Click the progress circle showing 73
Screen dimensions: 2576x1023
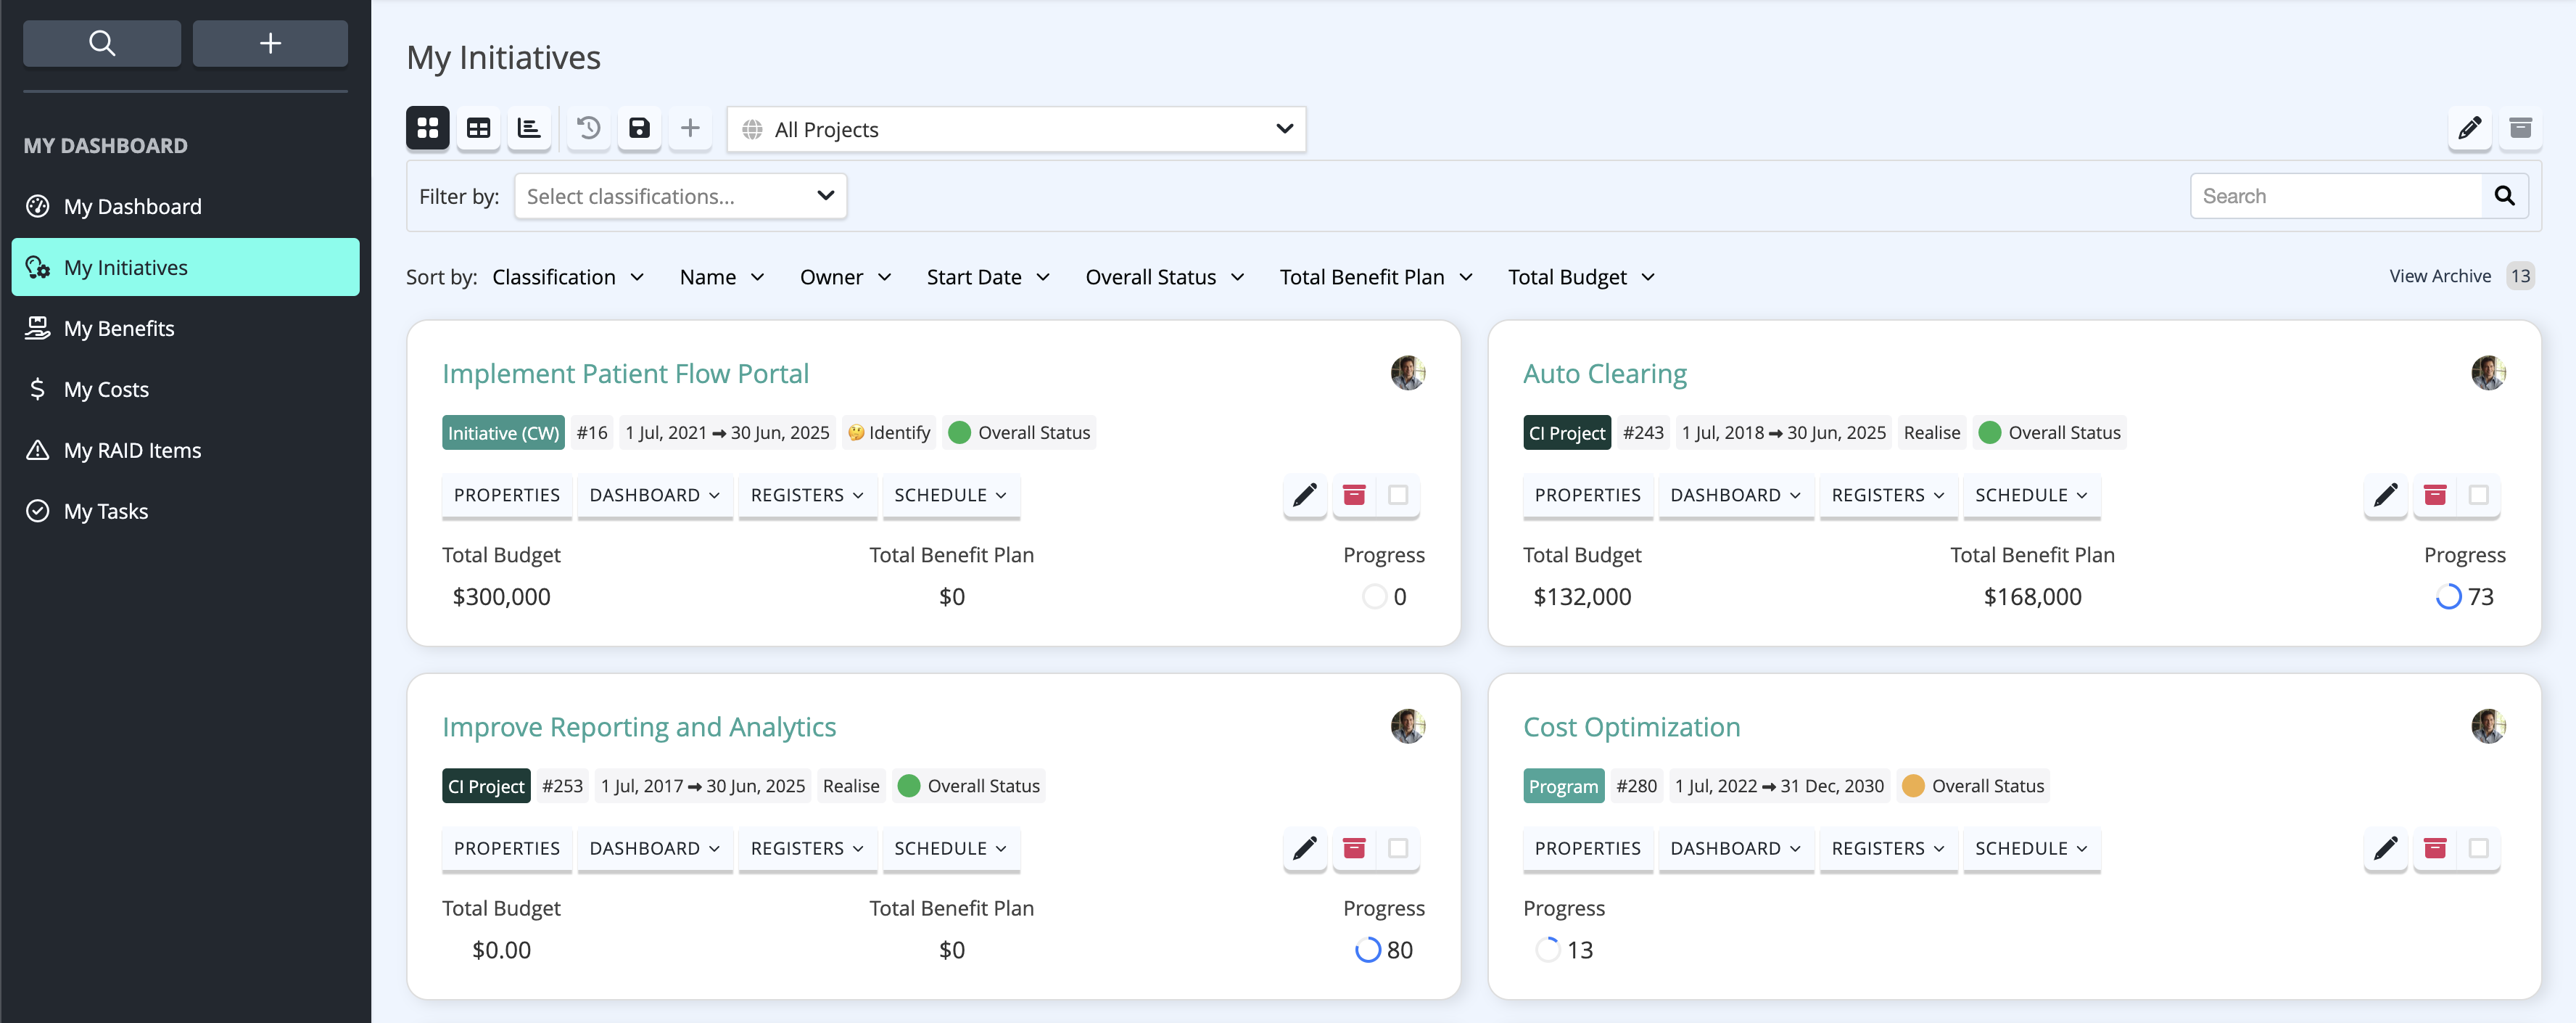2447,597
